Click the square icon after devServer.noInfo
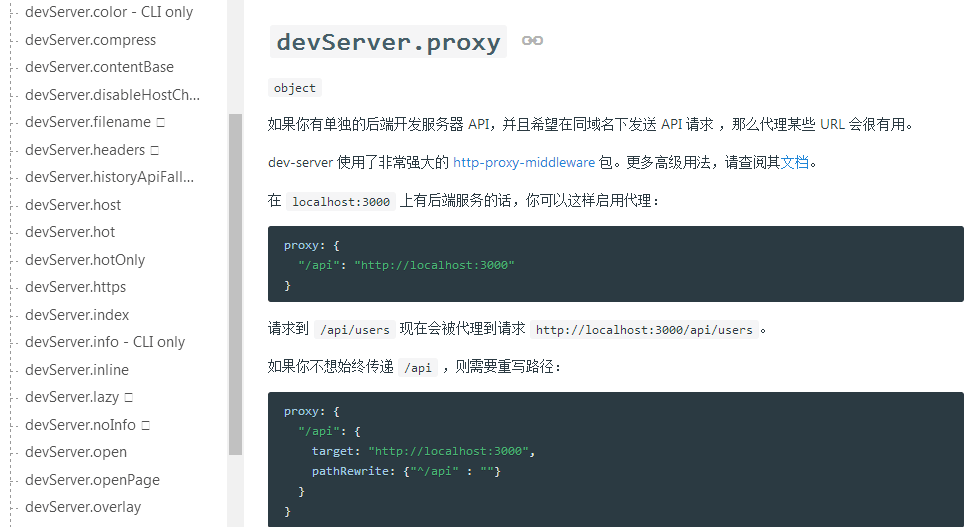The height and width of the screenshot is (527, 968). 145,425
